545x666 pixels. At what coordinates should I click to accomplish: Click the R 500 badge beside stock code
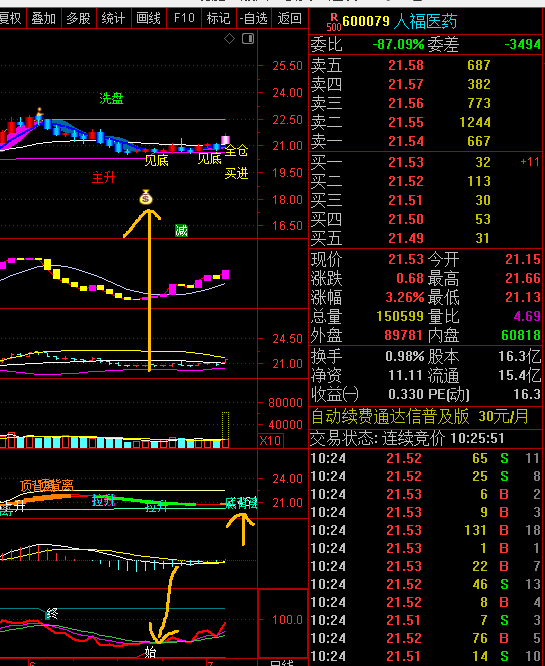[x=334, y=22]
